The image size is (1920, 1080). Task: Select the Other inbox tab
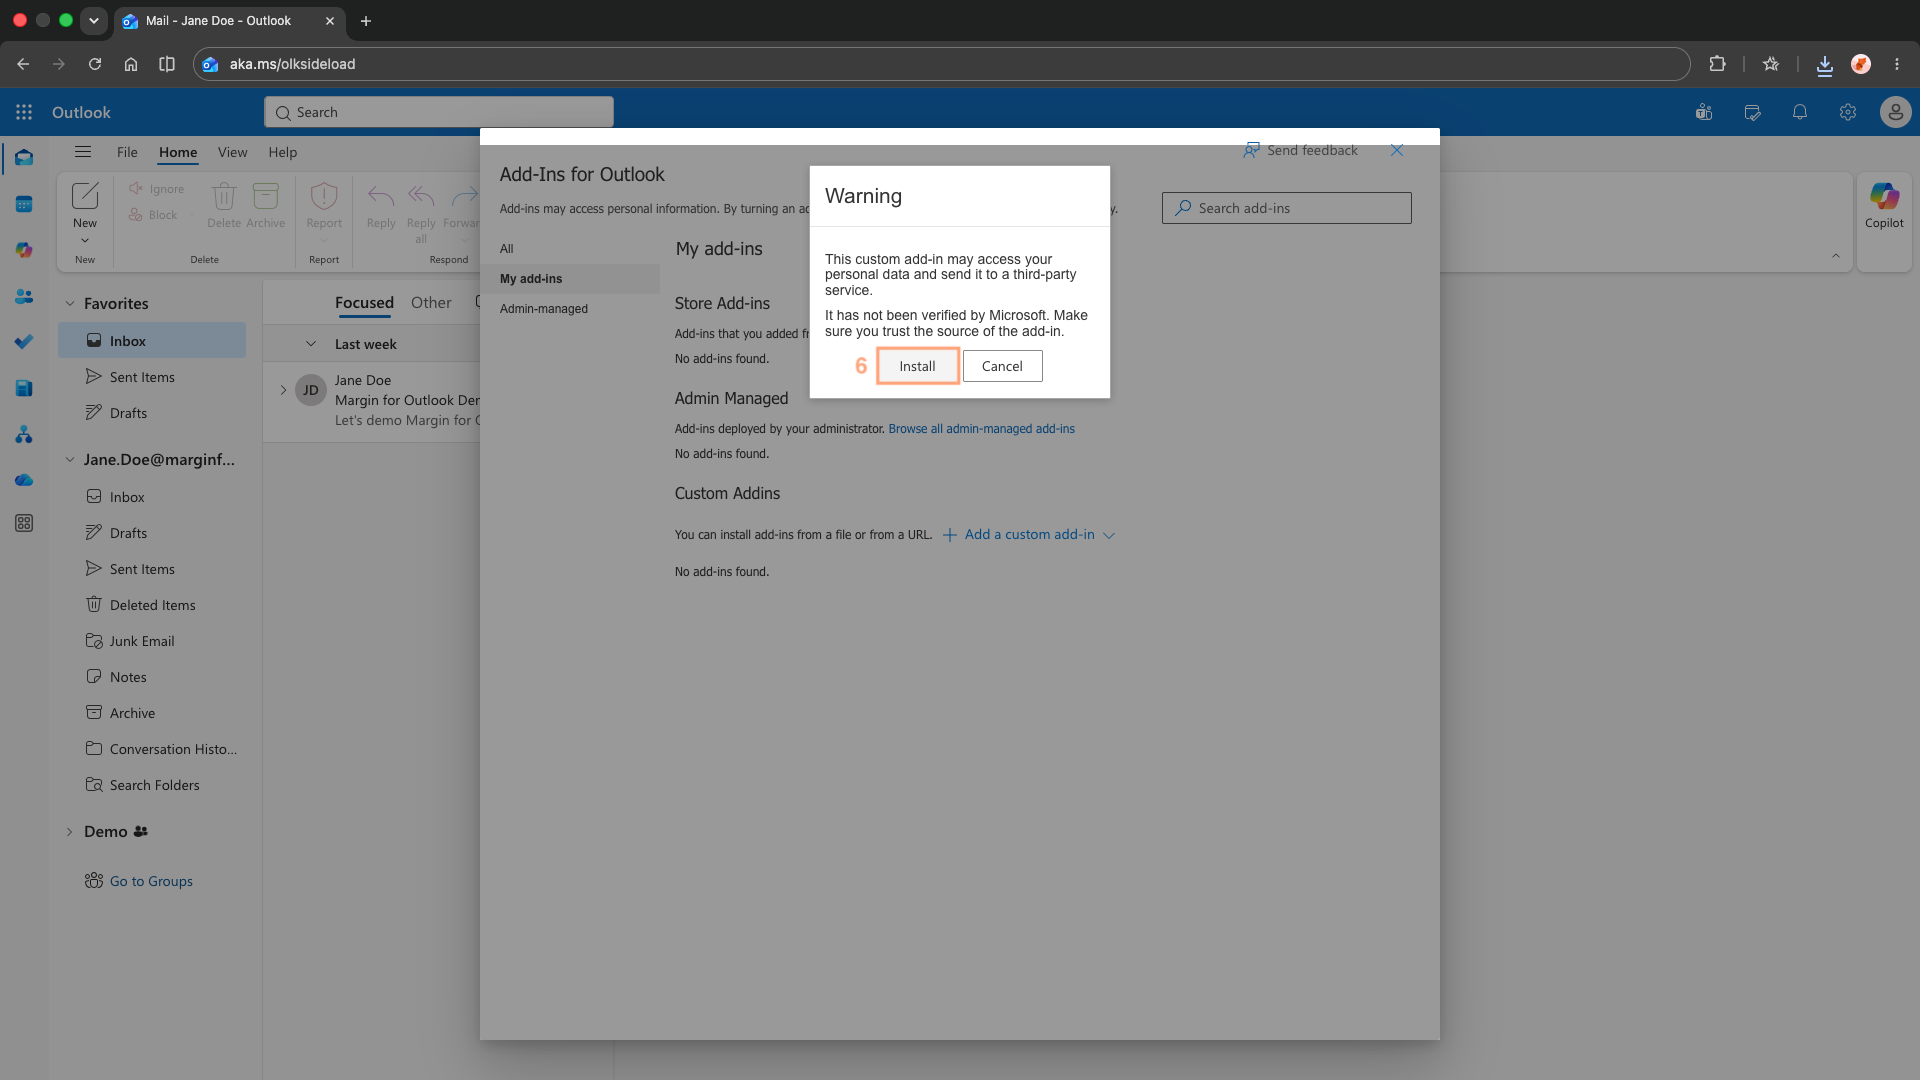tap(431, 302)
